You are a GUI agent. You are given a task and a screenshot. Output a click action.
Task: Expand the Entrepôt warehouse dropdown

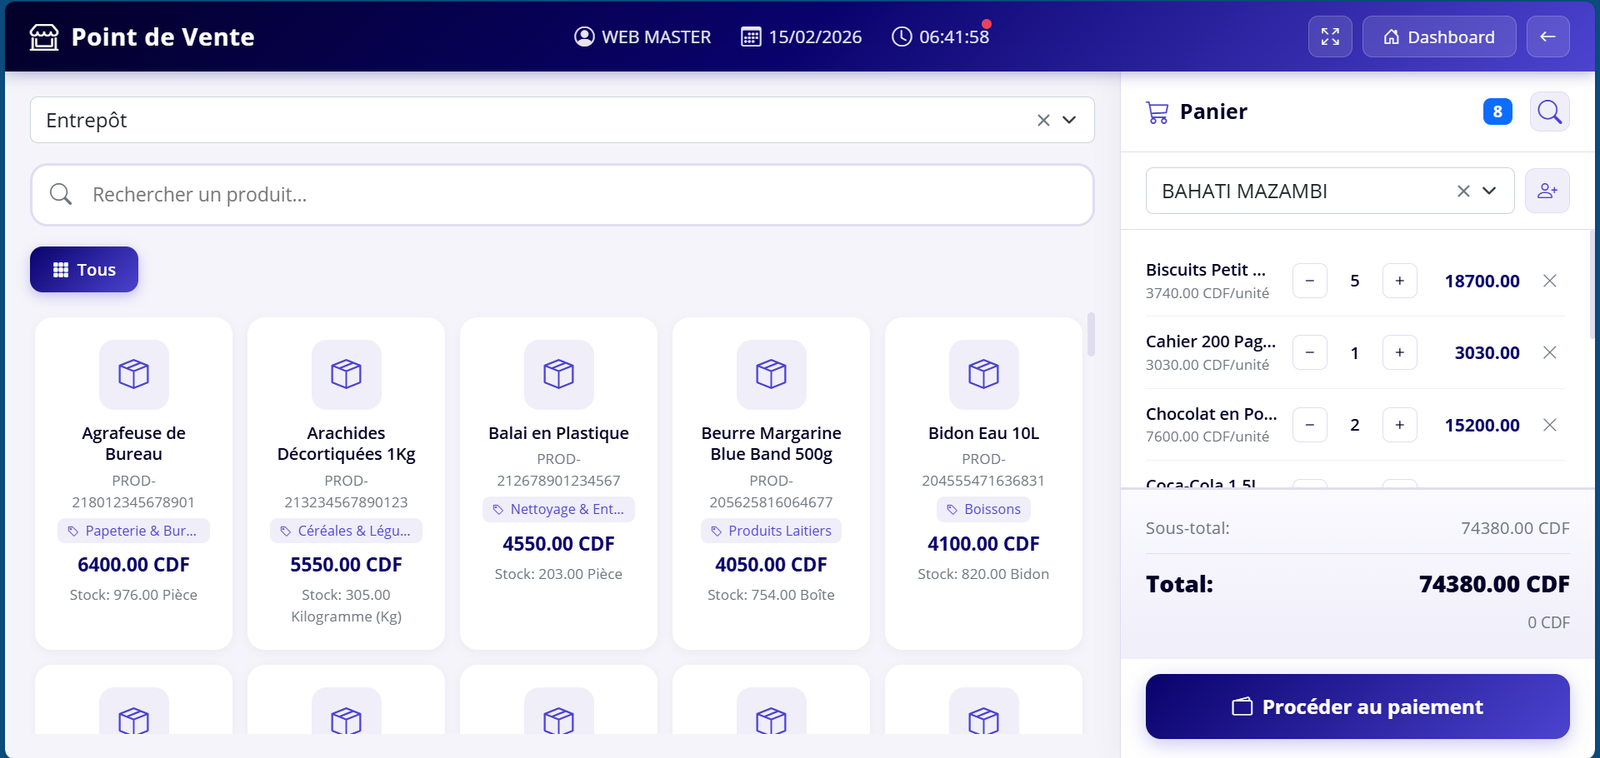click(1069, 120)
